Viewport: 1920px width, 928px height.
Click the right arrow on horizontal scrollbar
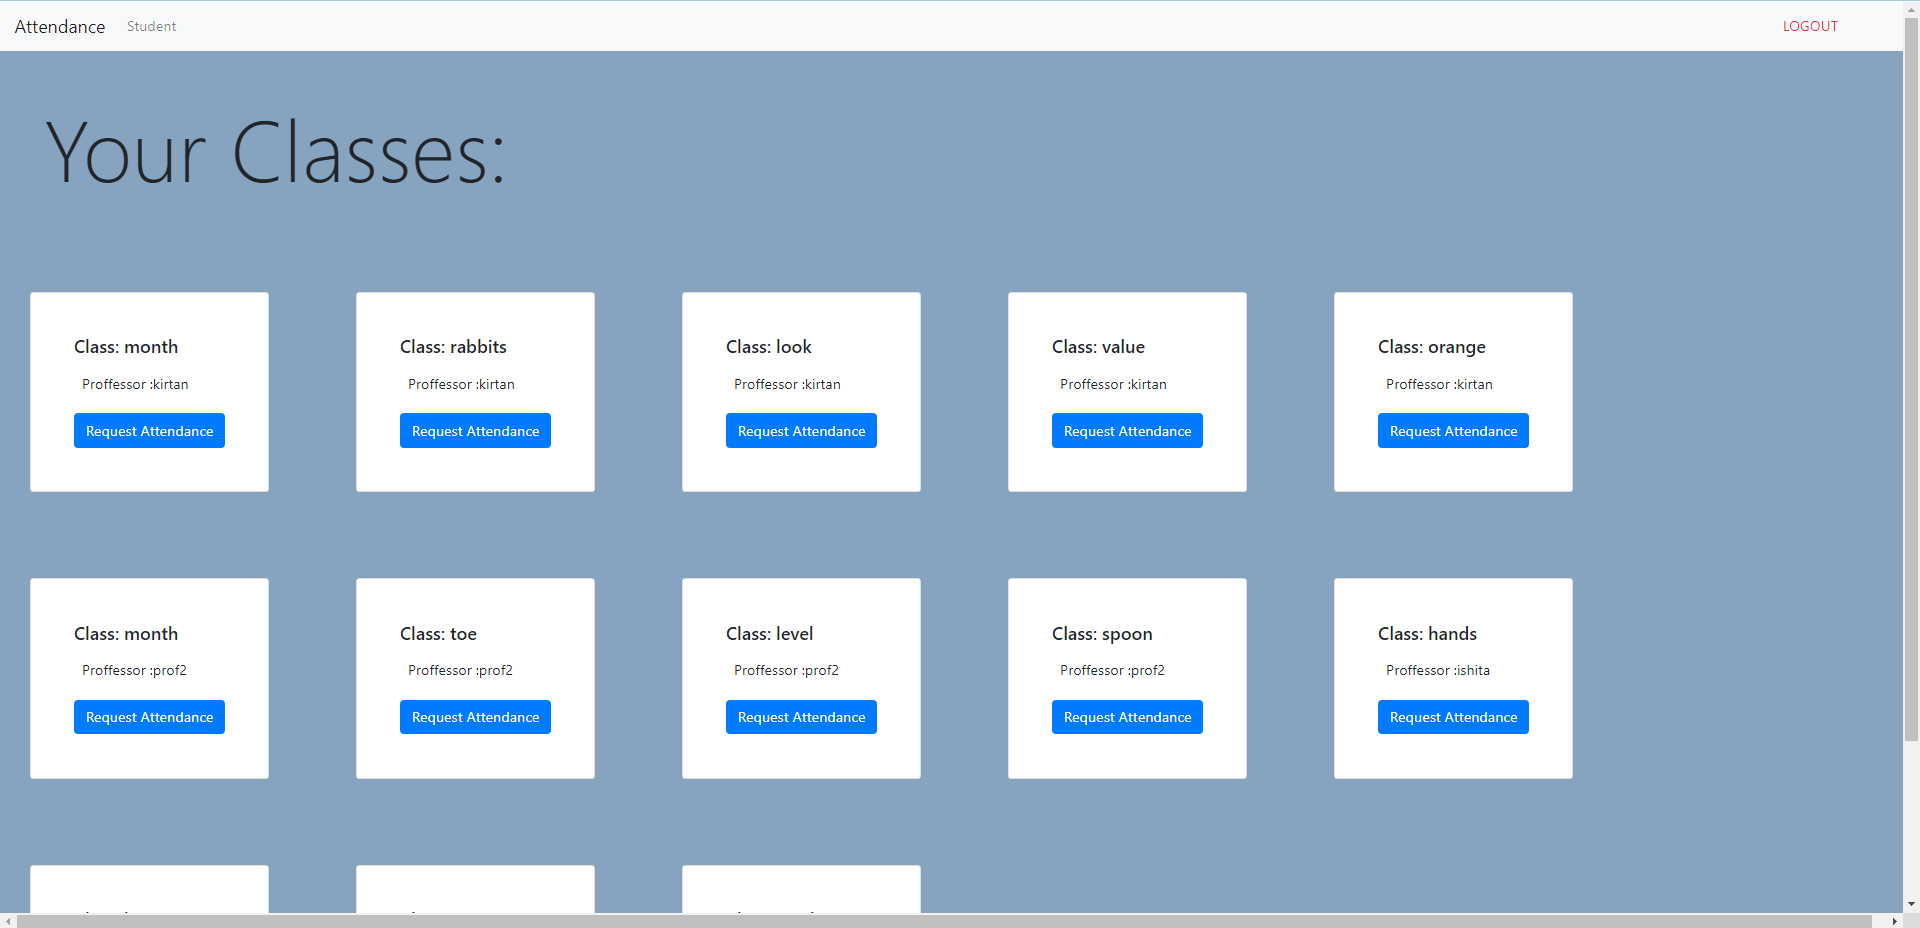[x=1897, y=922]
